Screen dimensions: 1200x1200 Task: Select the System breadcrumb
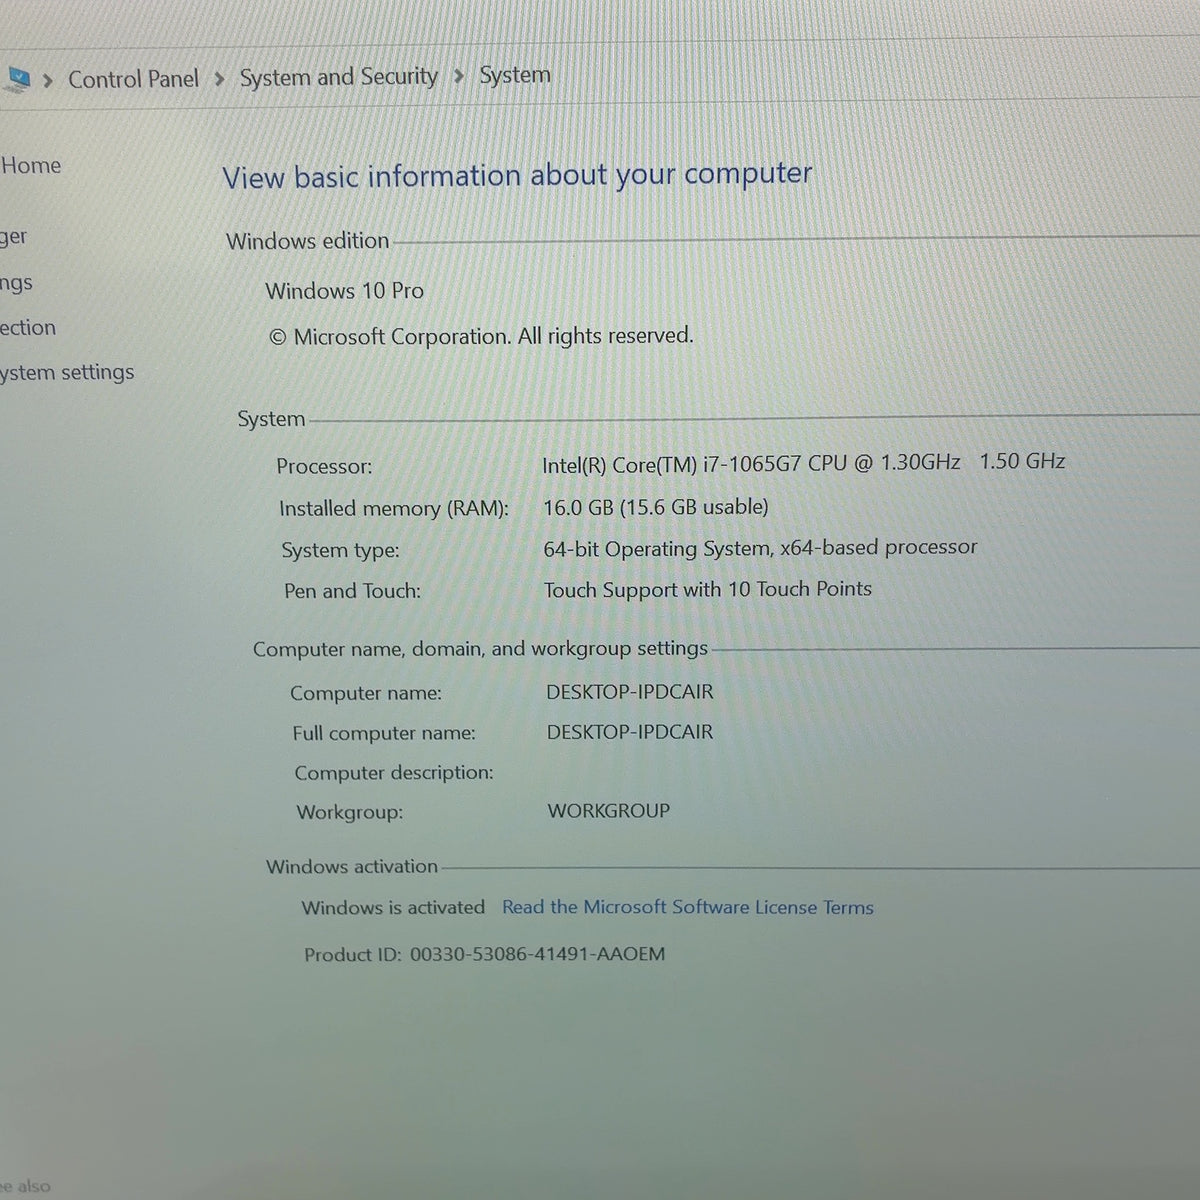515,75
